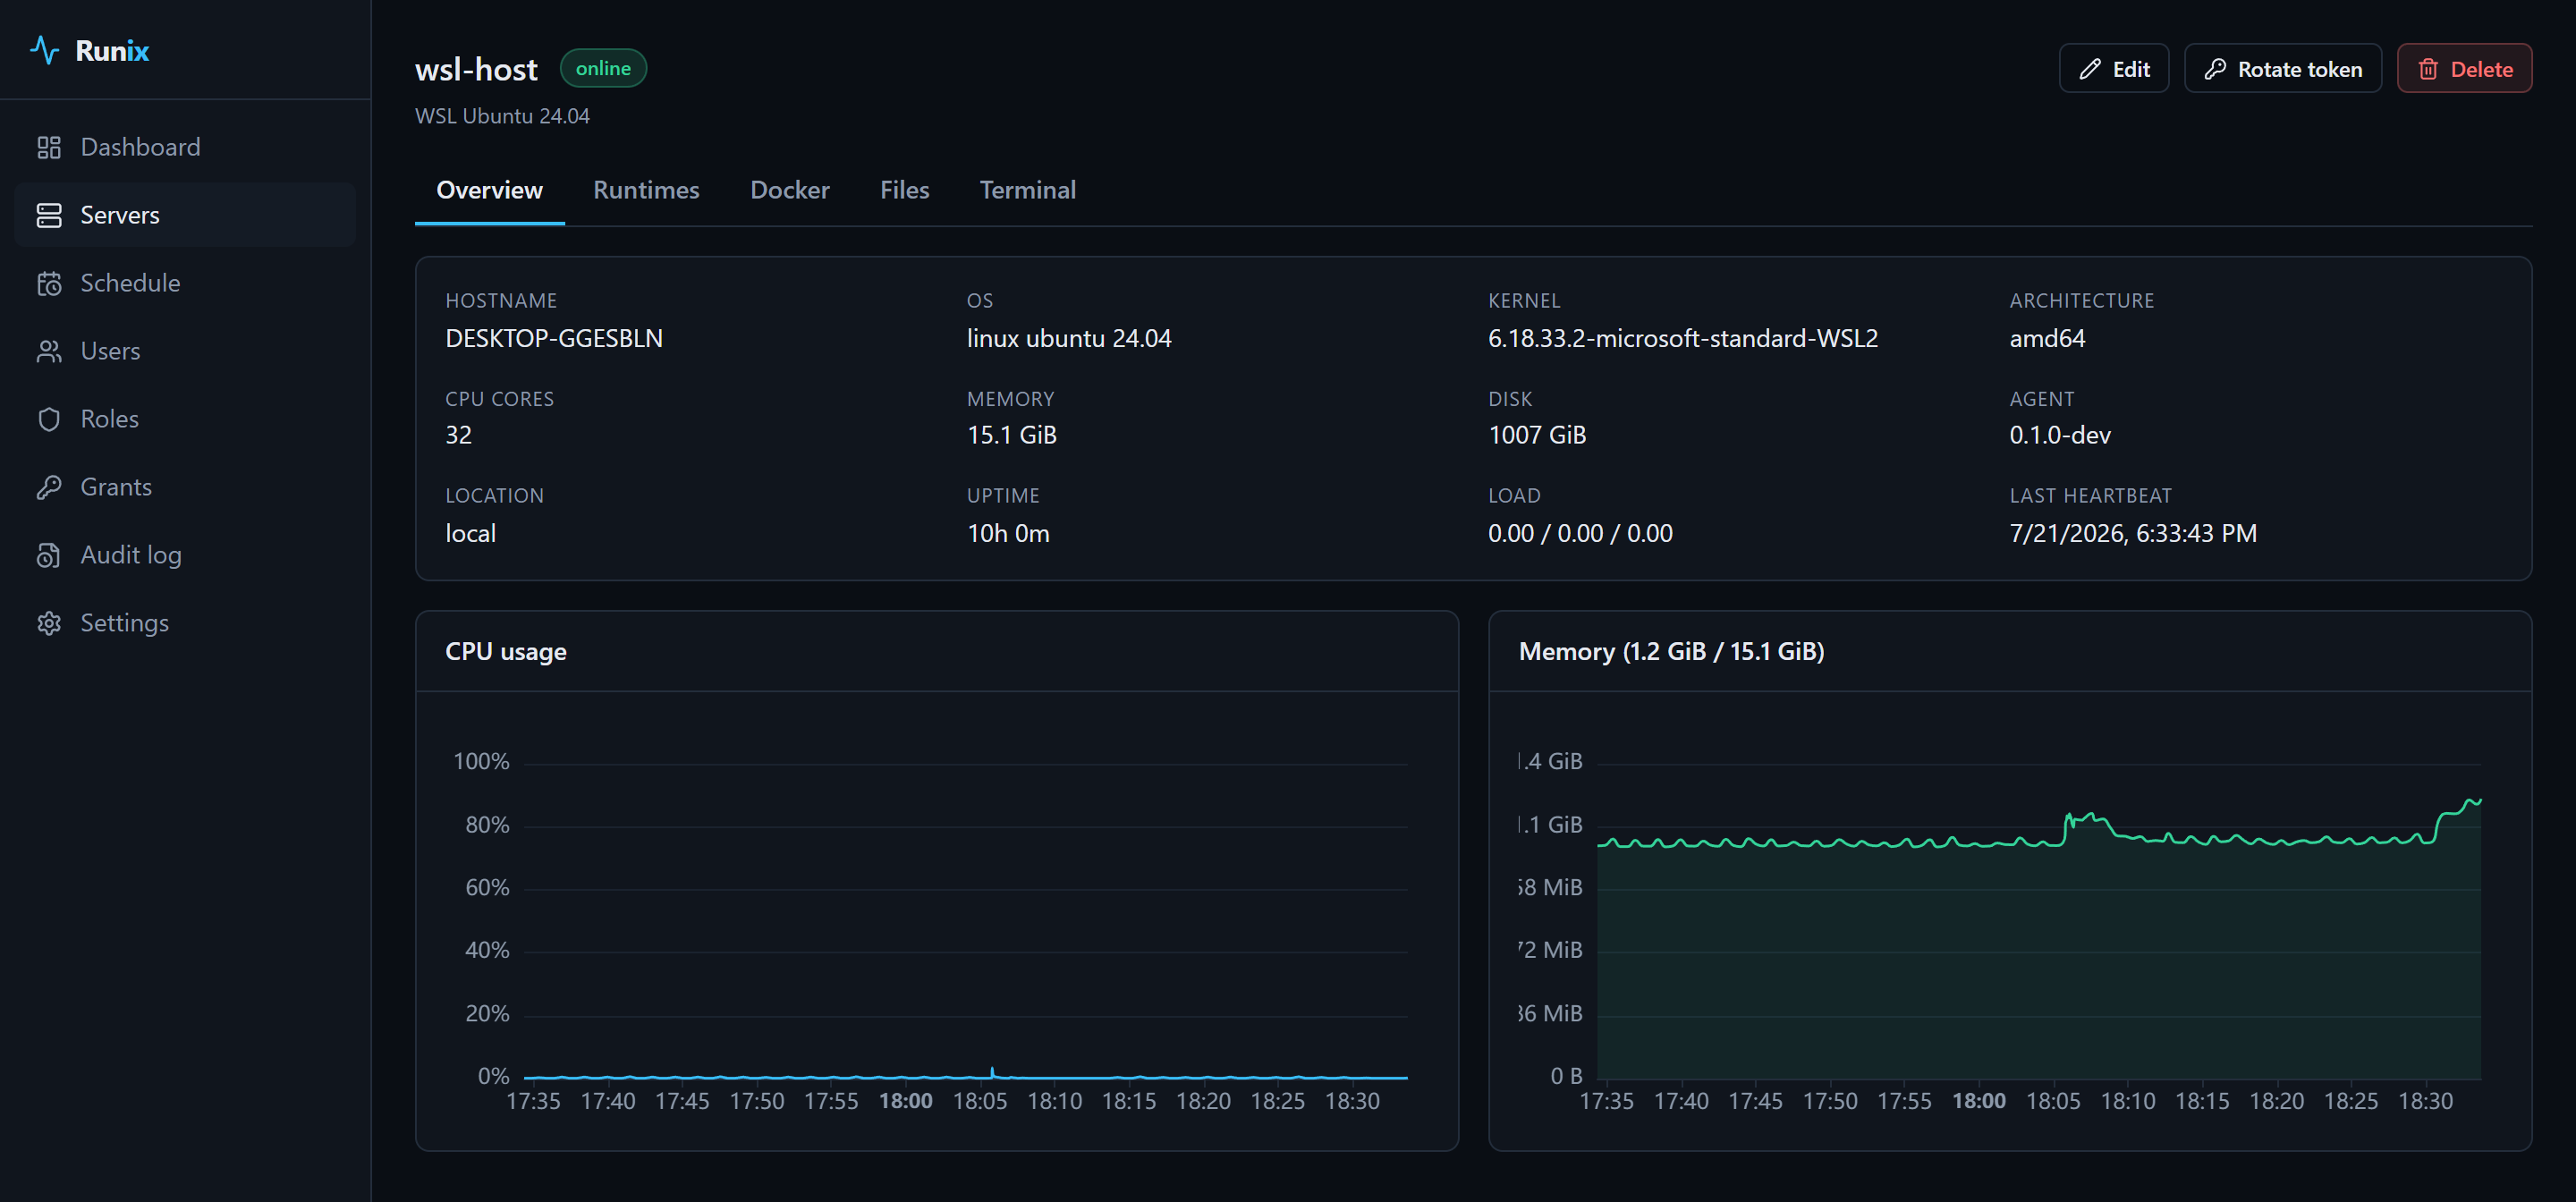Viewport: 2576px width, 1202px height.
Task: Click the disk value 1007 GiB
Action: pos(1537,436)
